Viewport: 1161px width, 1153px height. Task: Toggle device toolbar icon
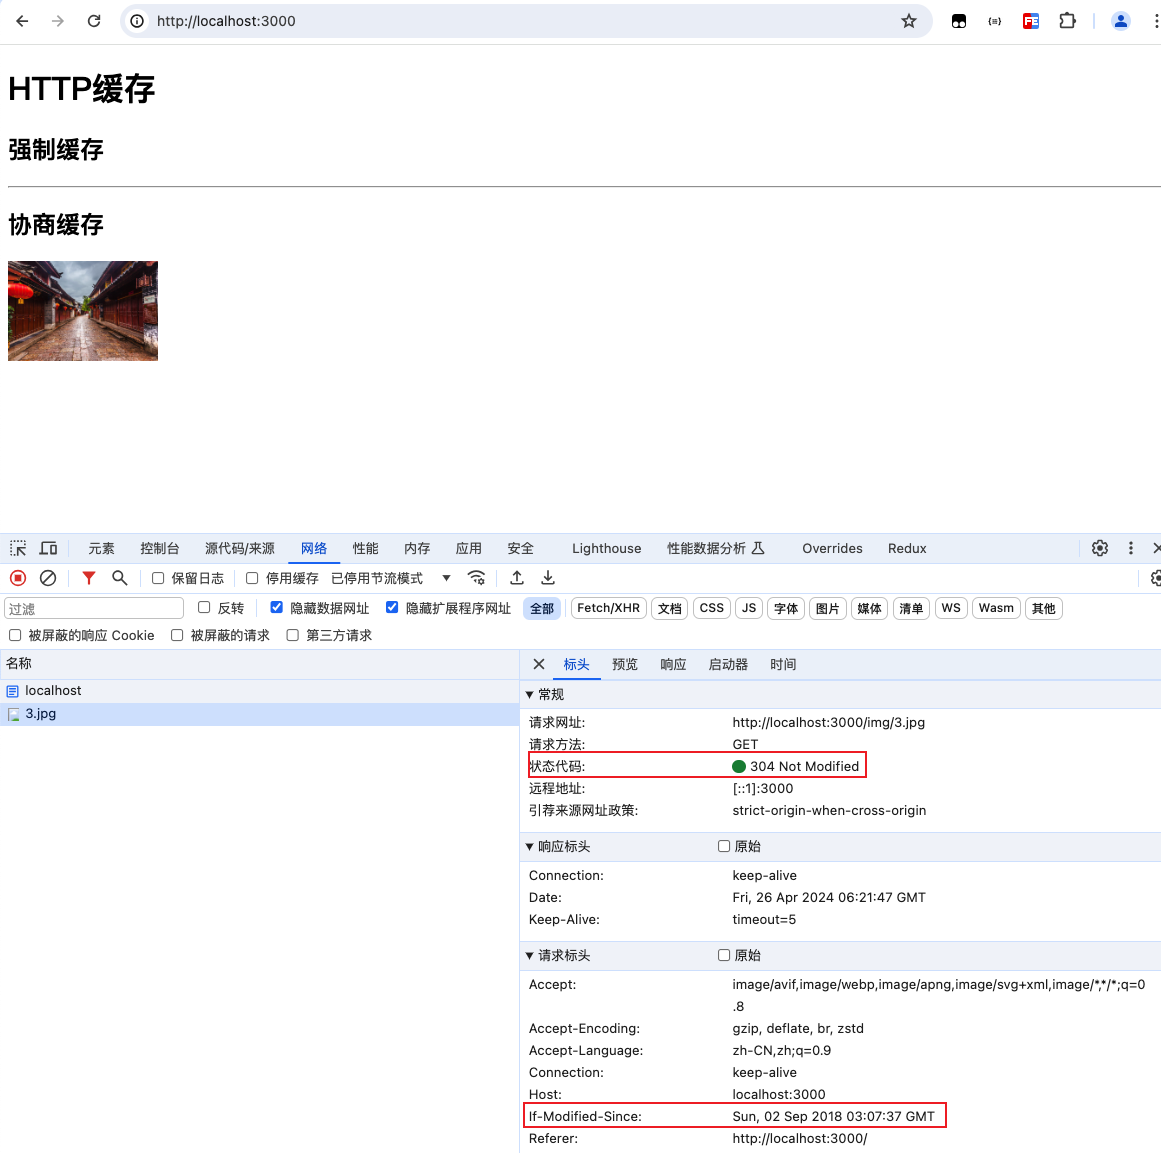(x=49, y=548)
